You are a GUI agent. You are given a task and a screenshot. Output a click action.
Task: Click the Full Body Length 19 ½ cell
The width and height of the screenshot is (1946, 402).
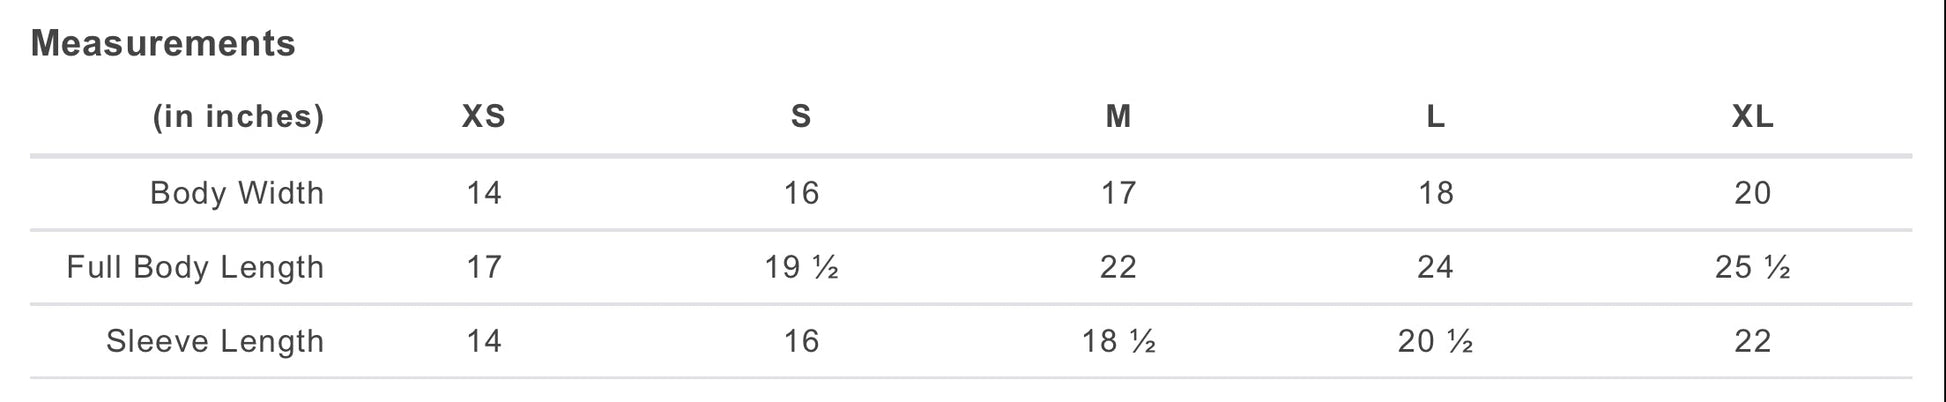pyautogui.click(x=801, y=267)
